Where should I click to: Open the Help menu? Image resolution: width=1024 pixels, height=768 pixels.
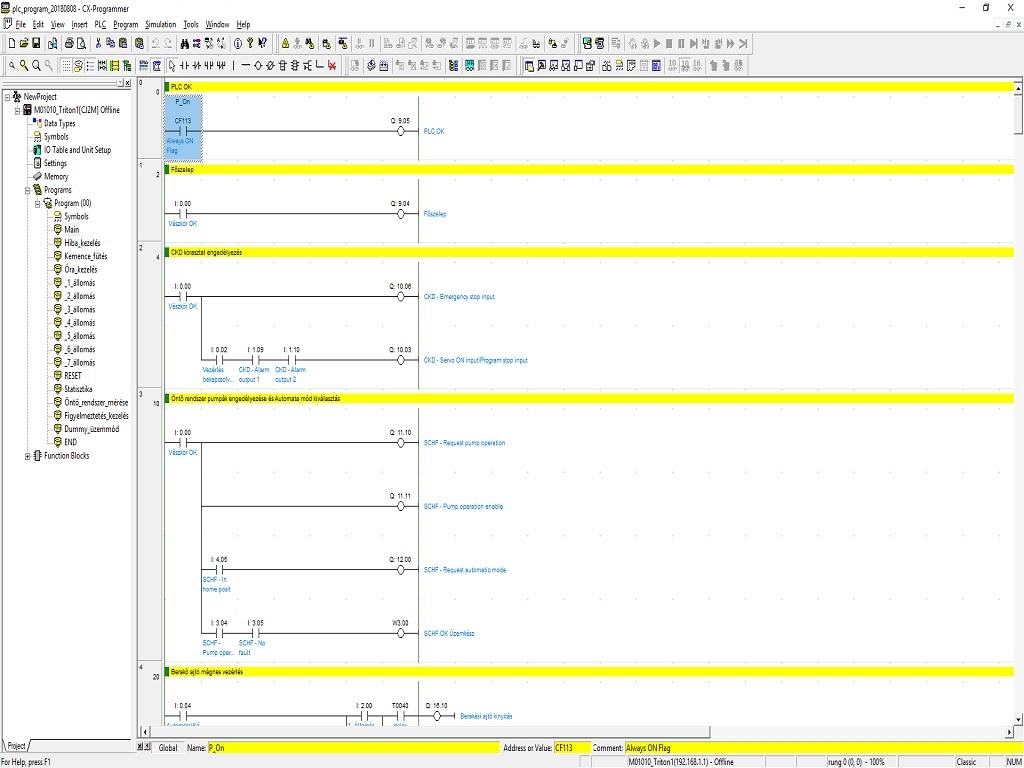[x=244, y=25]
